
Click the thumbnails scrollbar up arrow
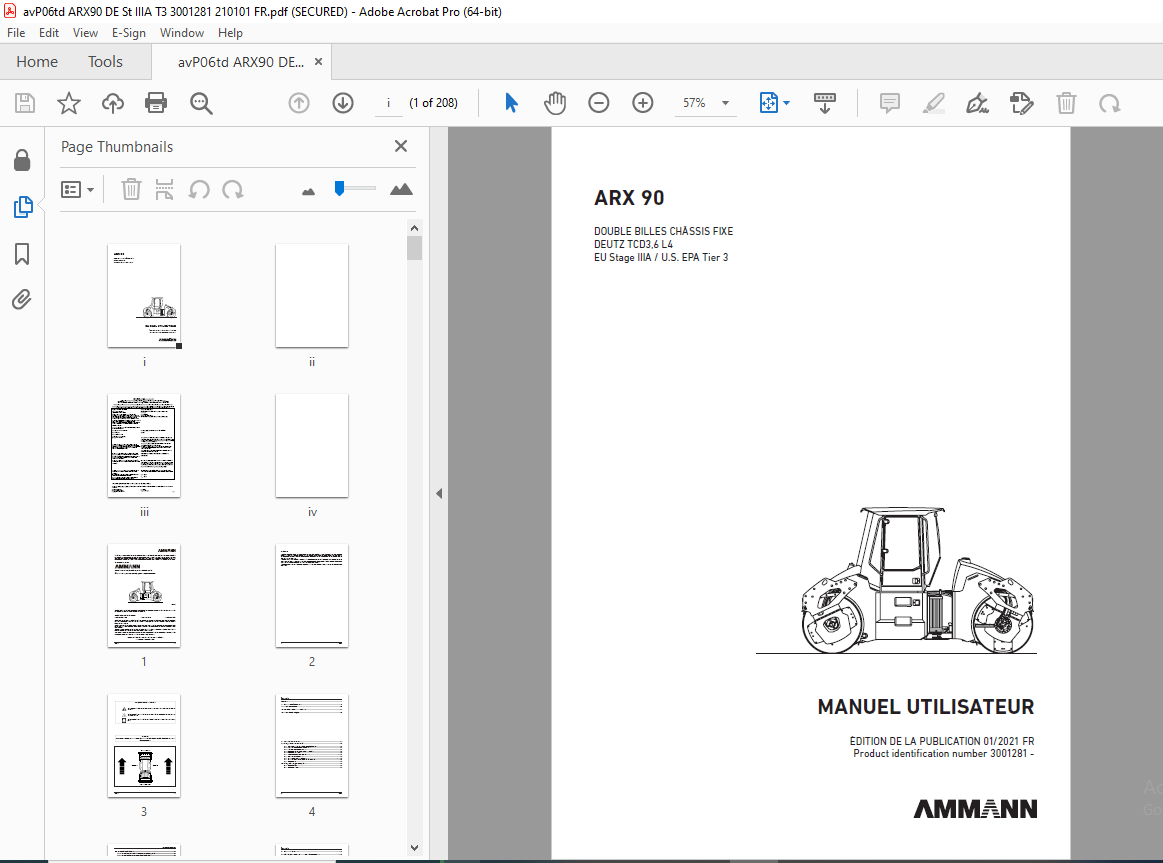coord(415,228)
